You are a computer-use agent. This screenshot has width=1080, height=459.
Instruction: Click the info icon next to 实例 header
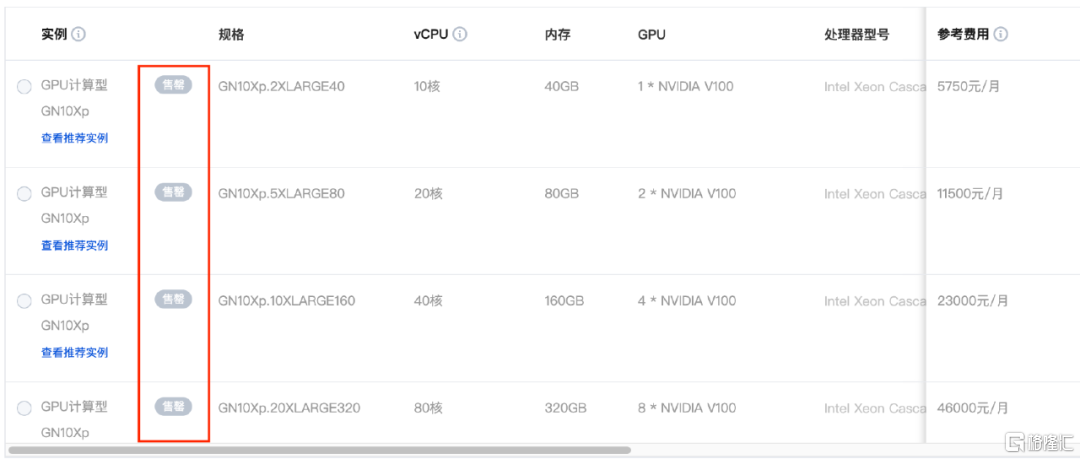coord(79,34)
